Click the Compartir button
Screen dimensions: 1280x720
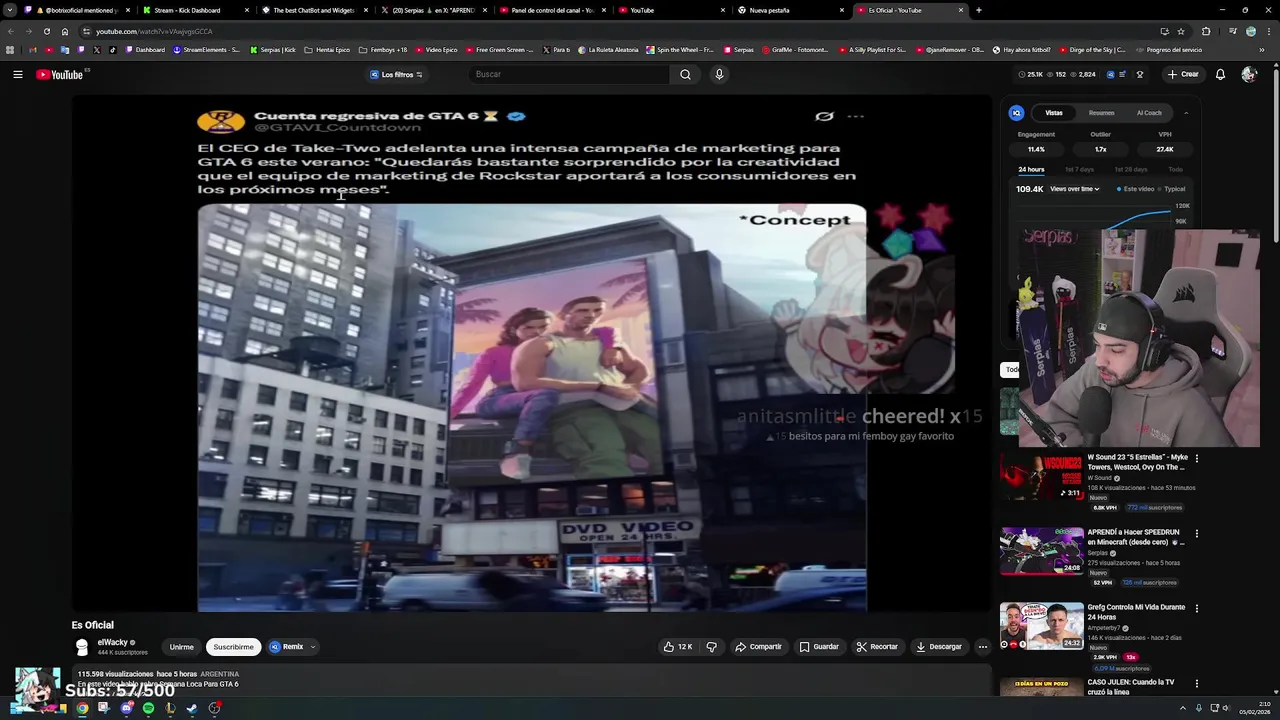(758, 647)
